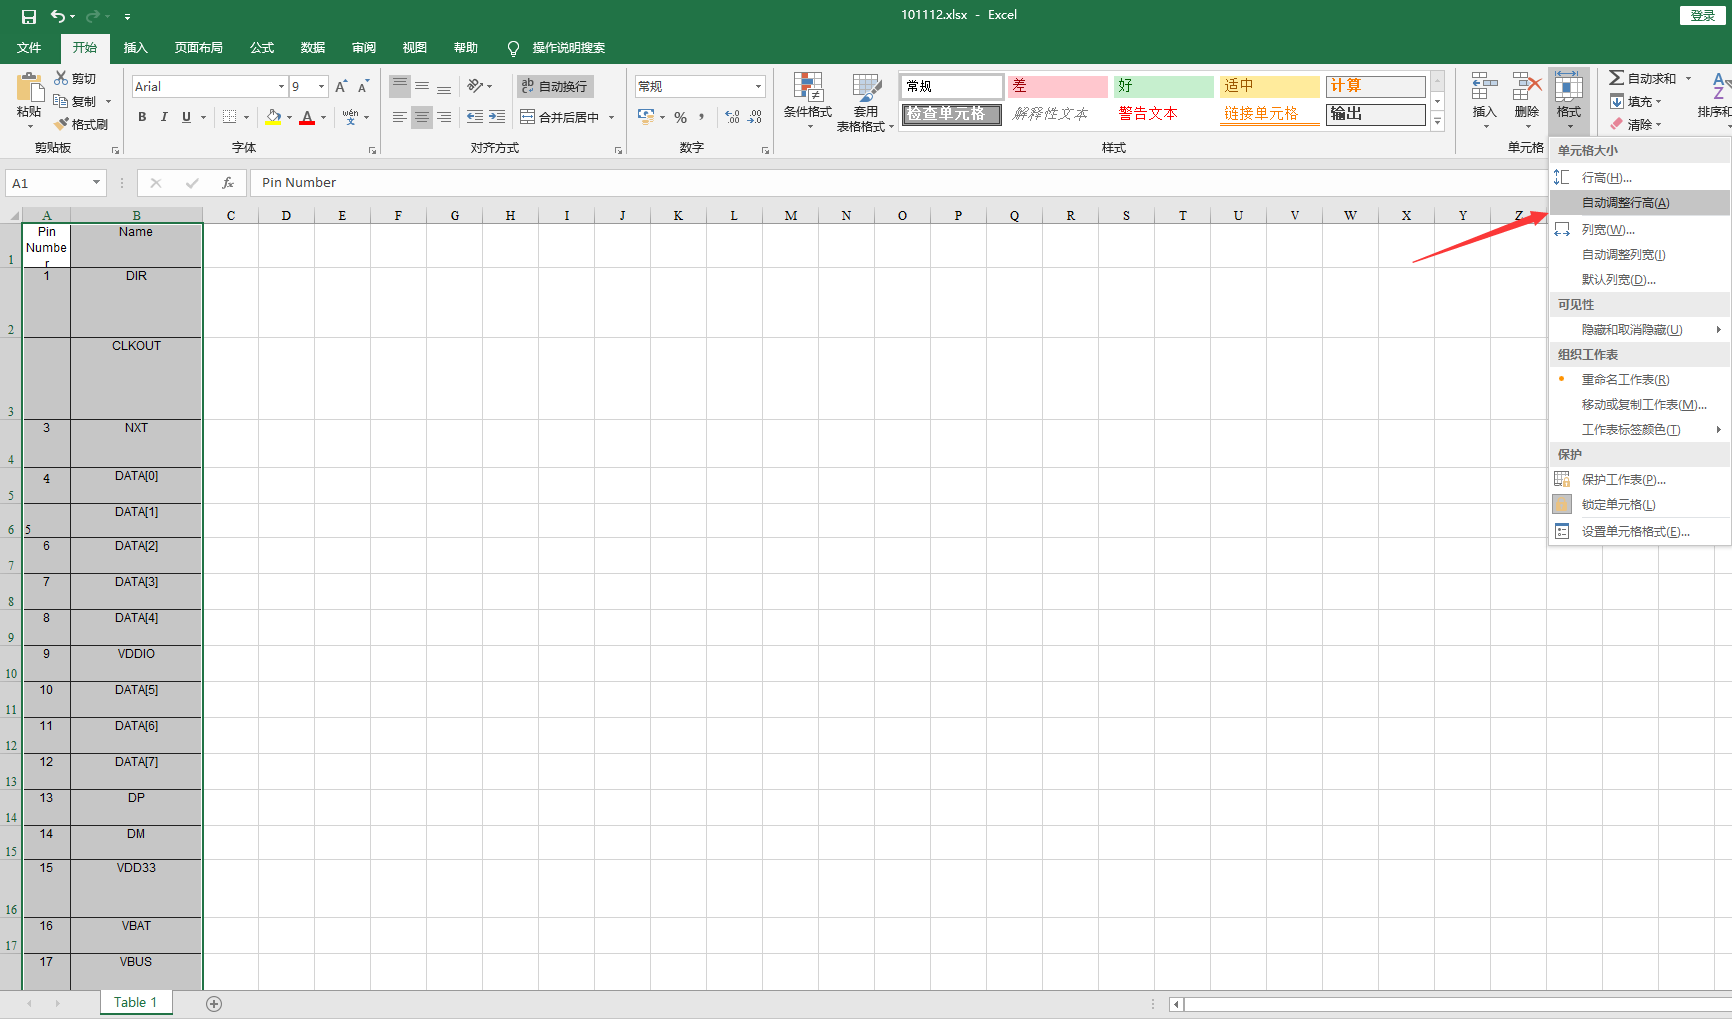Apply the 警告文本 cell style

[1164, 114]
